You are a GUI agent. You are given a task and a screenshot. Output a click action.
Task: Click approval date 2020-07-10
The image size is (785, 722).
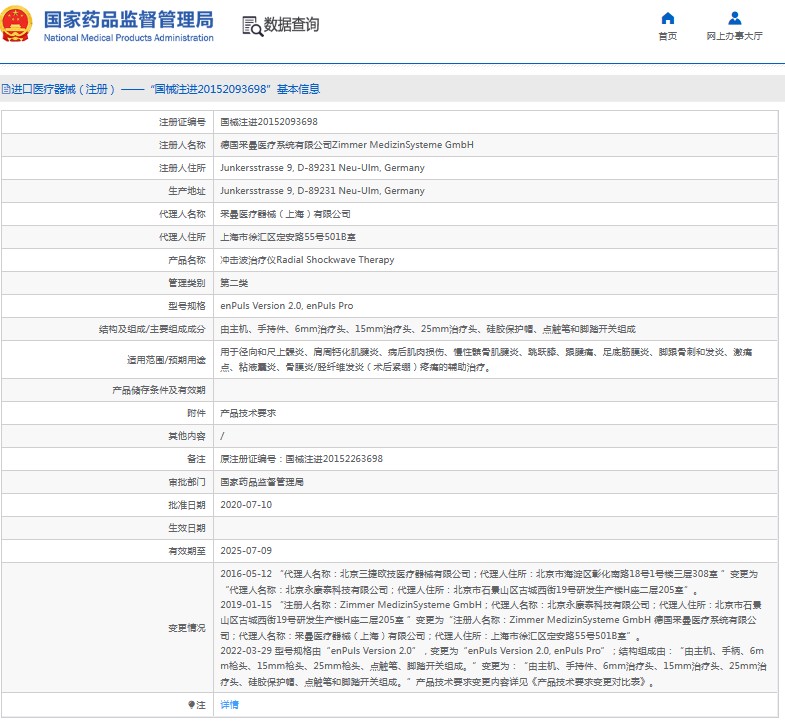[246, 505]
